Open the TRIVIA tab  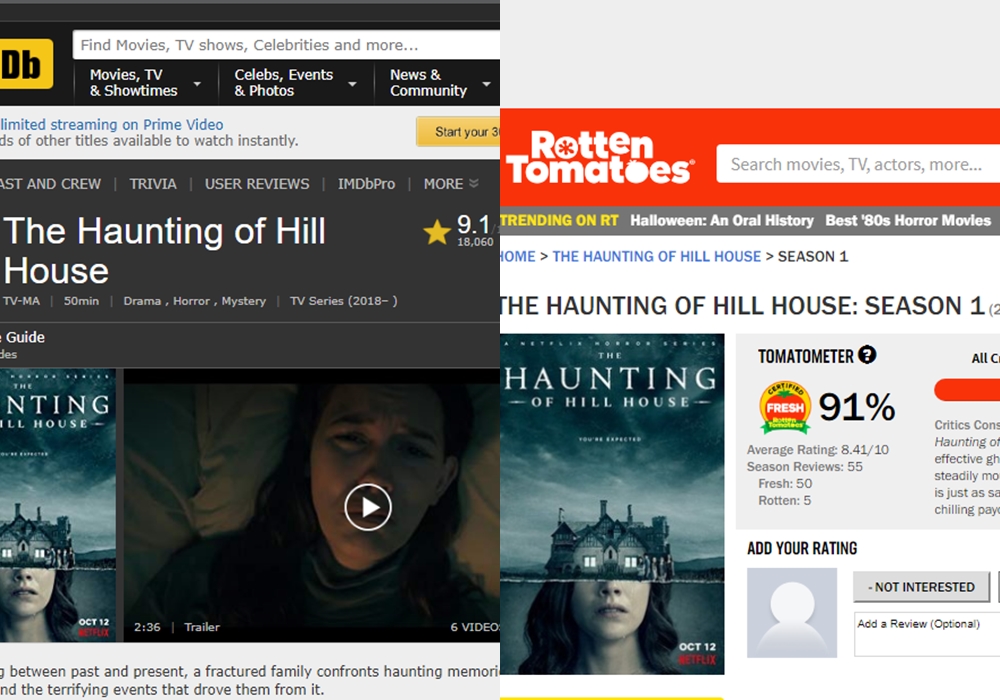(x=153, y=184)
